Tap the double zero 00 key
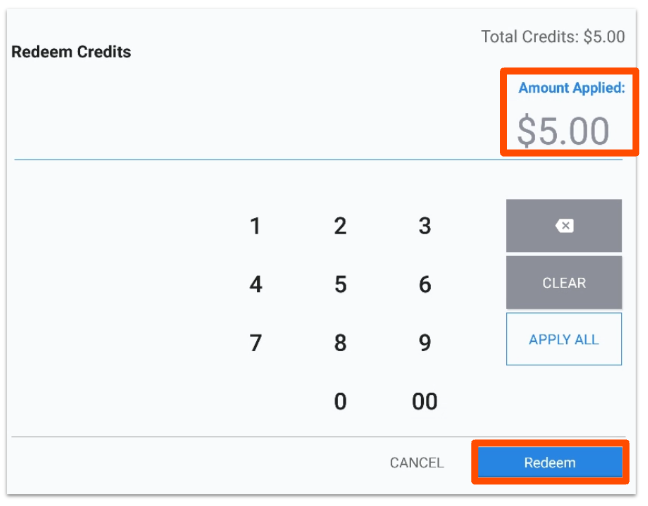648x506 pixels. pos(425,402)
